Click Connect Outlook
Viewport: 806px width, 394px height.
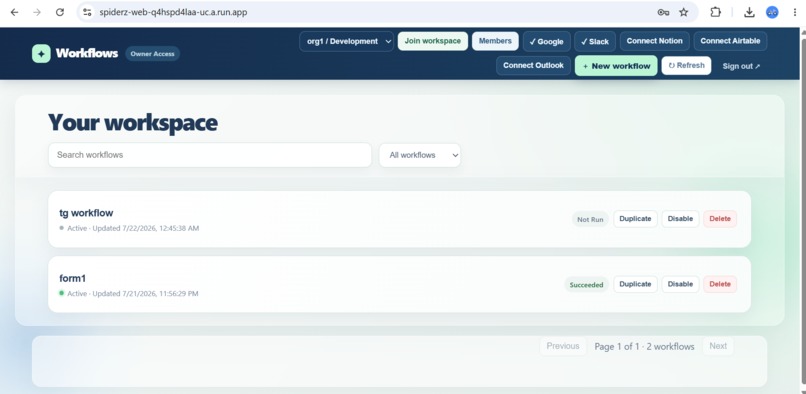click(533, 65)
